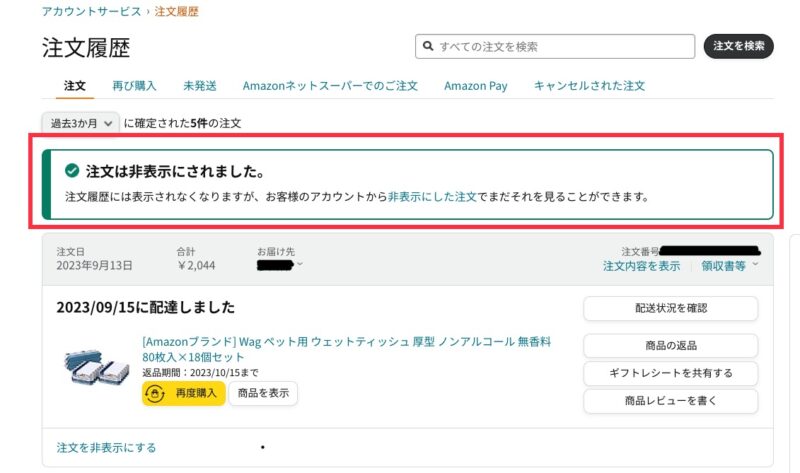Click the 商品の返品 button
800x473 pixels.
pos(670,345)
